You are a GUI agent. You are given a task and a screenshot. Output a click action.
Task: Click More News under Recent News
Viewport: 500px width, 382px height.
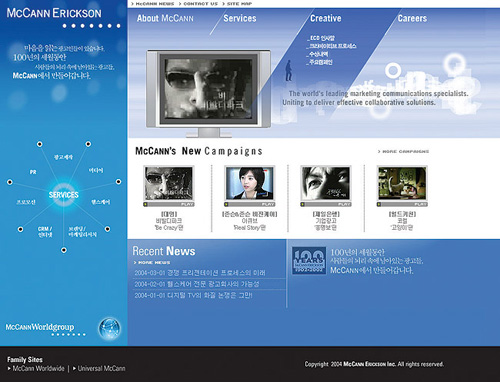pyautogui.click(x=152, y=263)
